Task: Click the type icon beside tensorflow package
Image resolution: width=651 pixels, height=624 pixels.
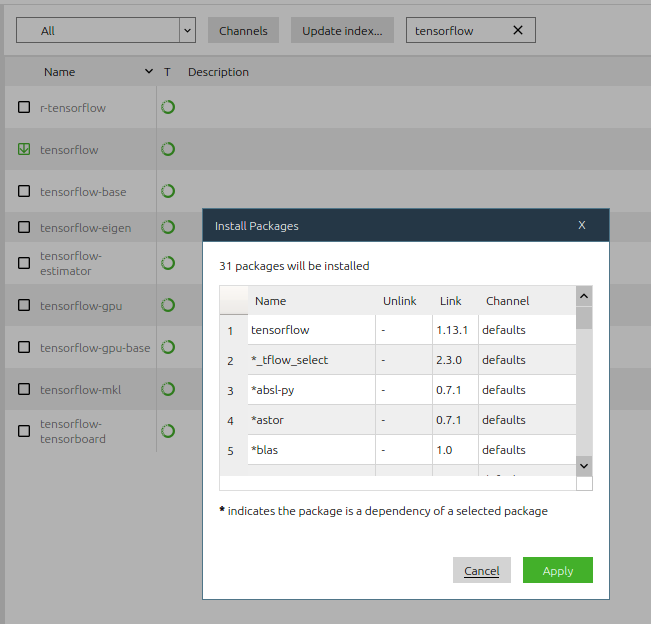Action: (168, 149)
